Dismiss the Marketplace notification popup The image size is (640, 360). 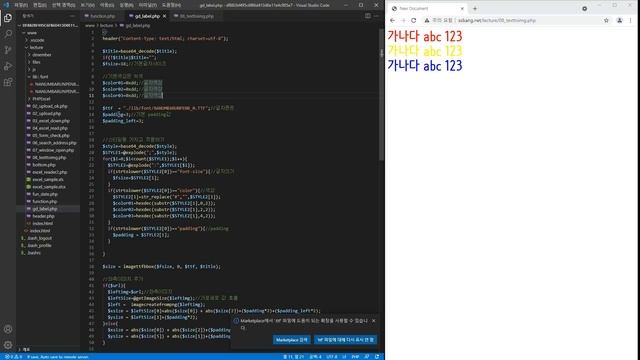pos(373,321)
